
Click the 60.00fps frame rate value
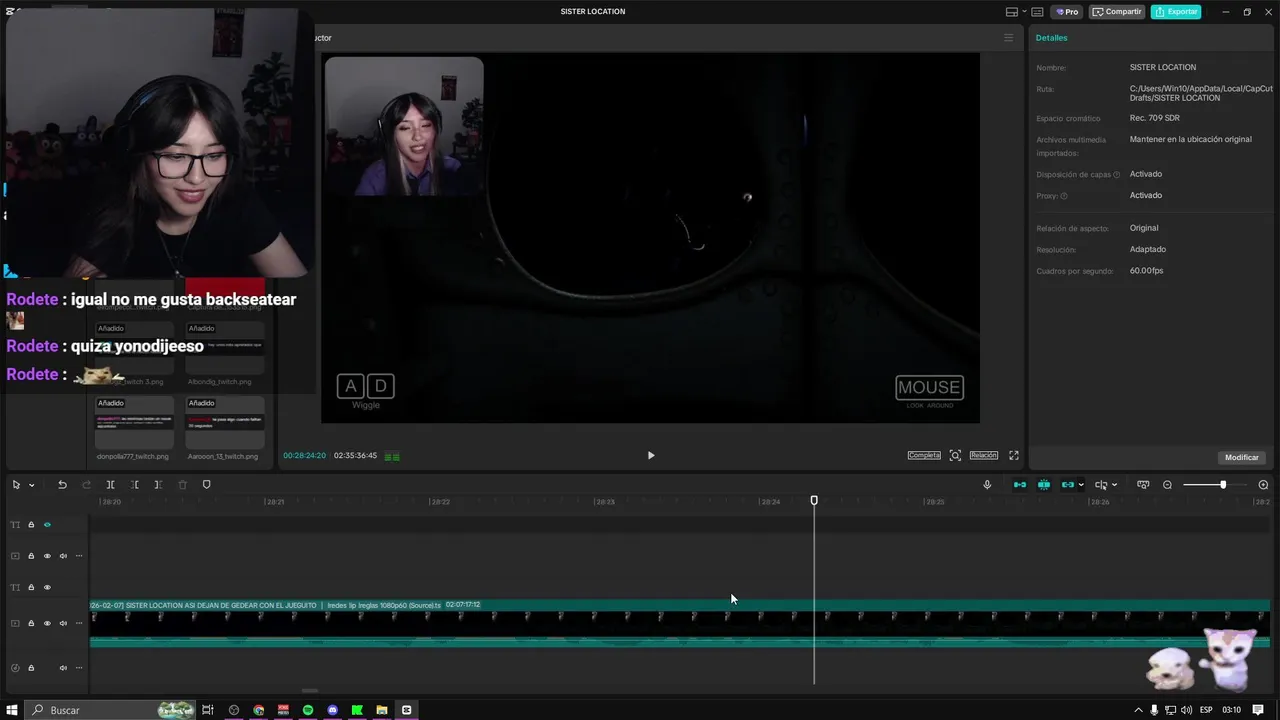coord(1146,271)
